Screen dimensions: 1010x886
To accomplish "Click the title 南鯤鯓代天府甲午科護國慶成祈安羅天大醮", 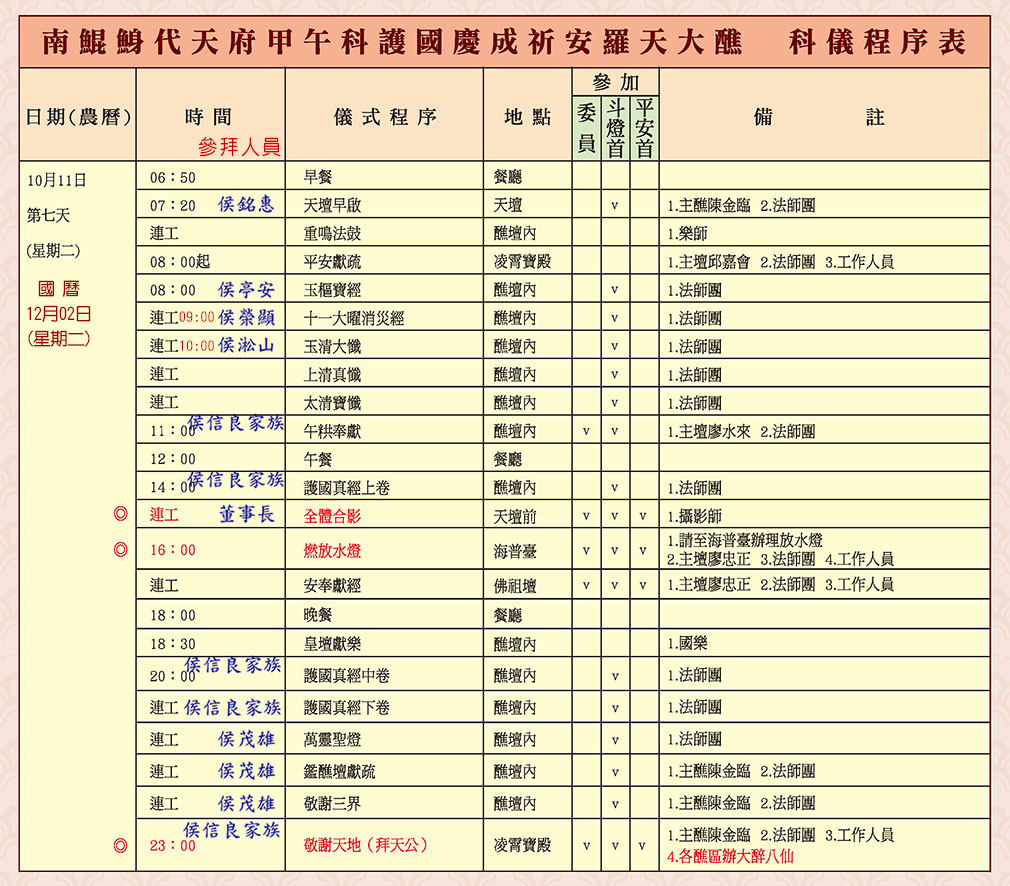I will 392,43.
